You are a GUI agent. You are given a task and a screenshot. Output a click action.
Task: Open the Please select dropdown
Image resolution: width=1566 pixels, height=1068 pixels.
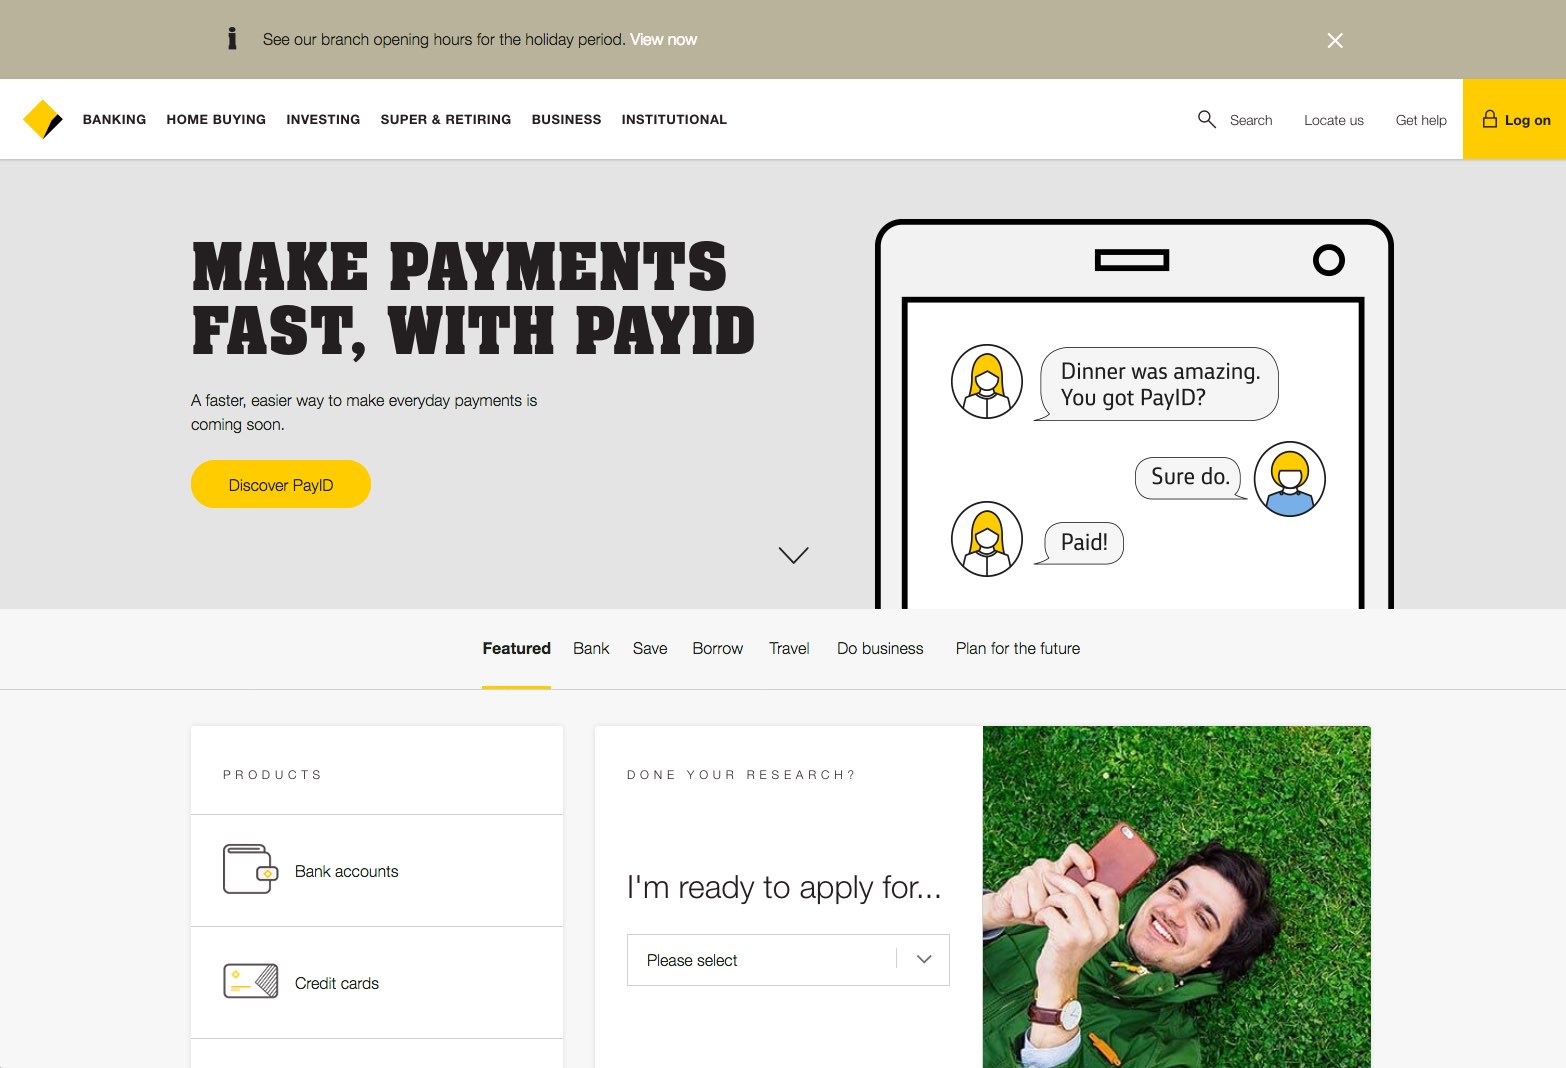tap(788, 960)
